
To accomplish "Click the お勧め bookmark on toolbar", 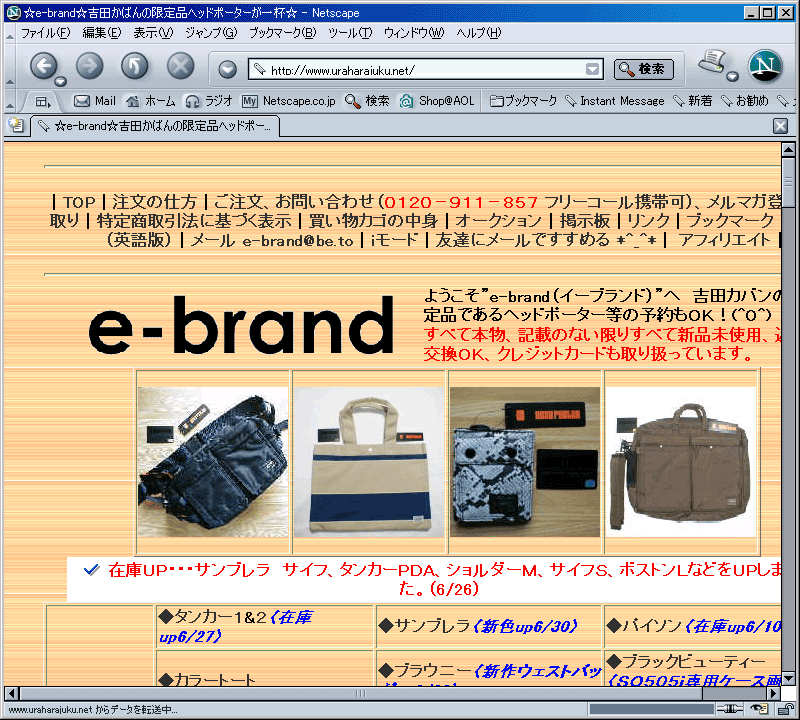I will point(744,101).
